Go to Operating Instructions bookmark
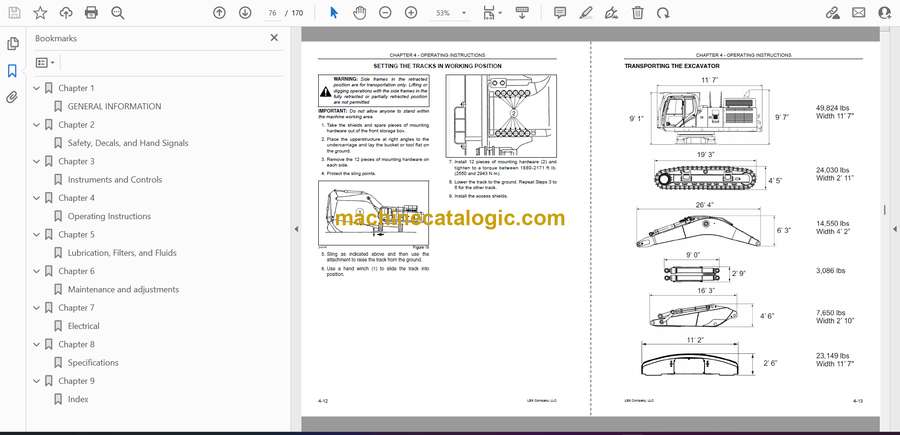900x435 pixels. [109, 216]
